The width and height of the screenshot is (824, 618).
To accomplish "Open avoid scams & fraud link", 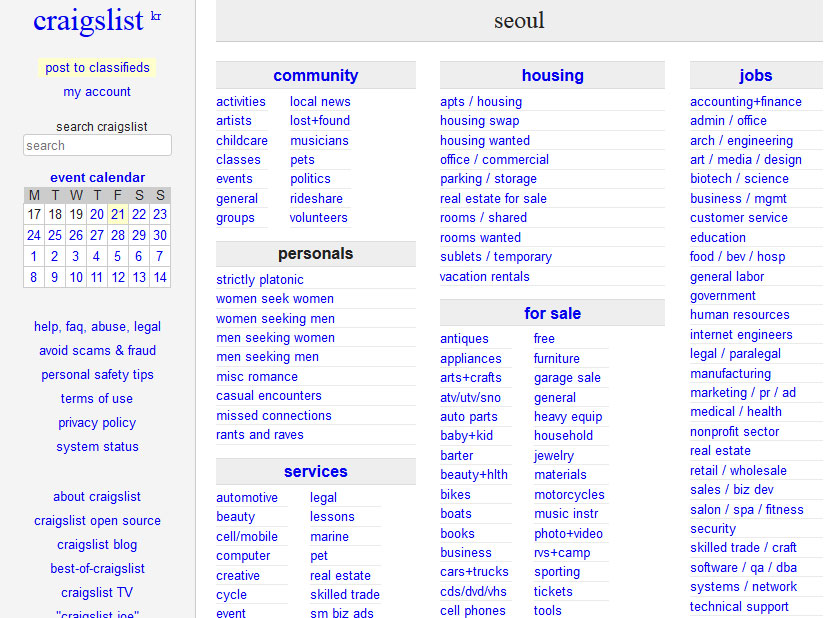I will 97,351.
